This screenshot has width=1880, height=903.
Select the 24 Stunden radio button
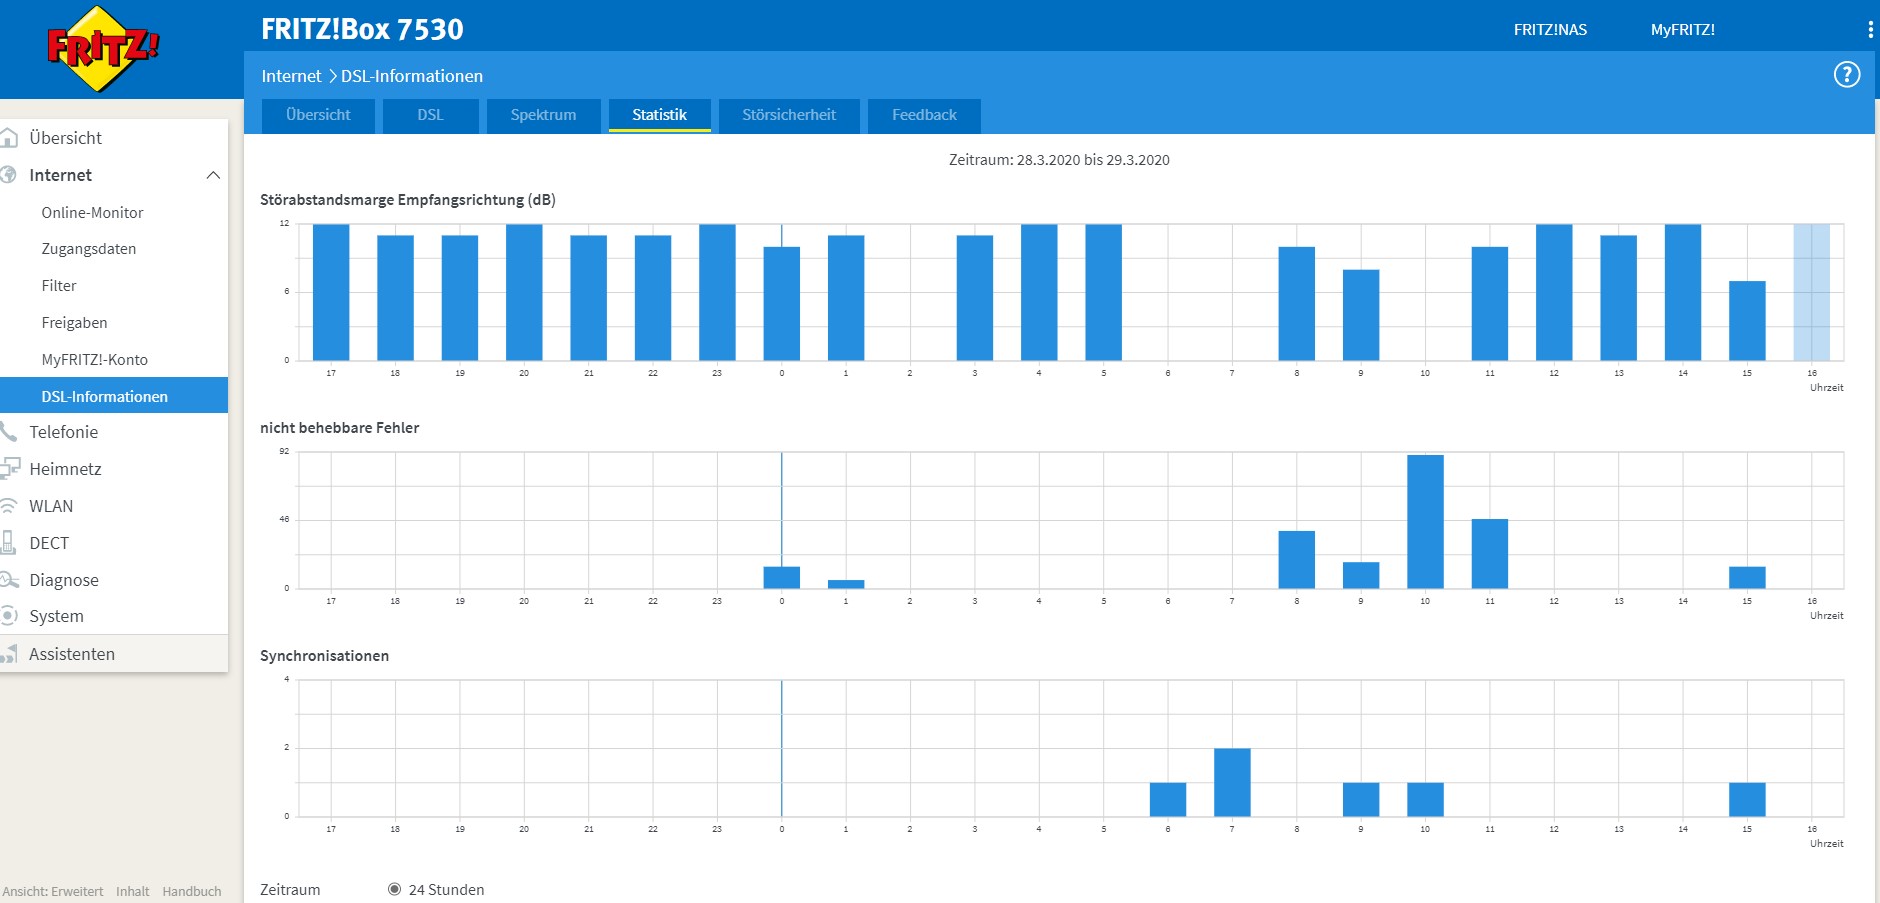[394, 889]
